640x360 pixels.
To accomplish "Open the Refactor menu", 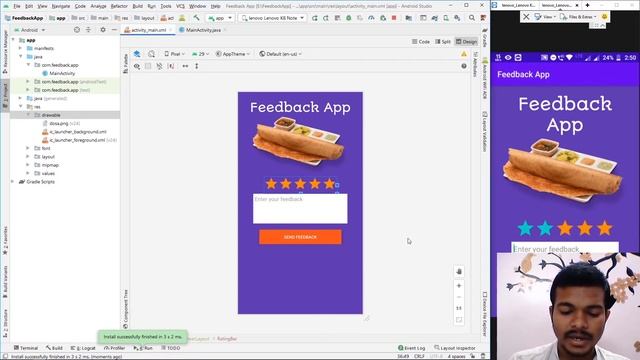I will tap(119, 6).
